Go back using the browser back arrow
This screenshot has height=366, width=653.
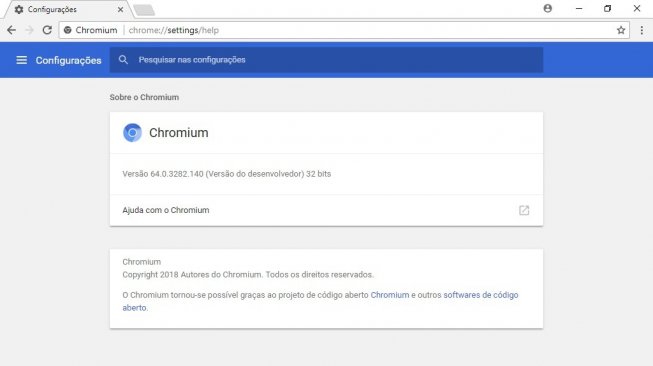pos(12,30)
